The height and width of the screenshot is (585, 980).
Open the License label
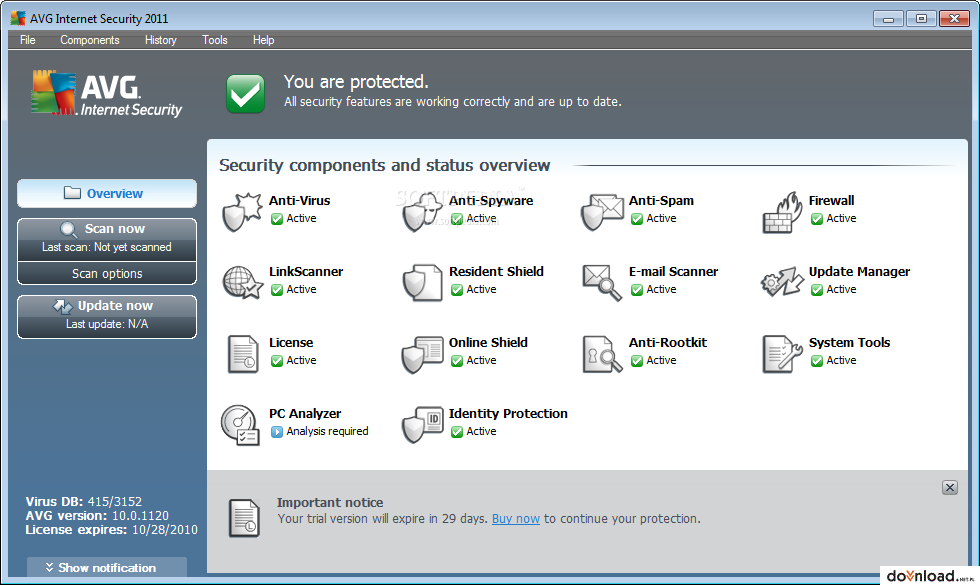pyautogui.click(x=291, y=342)
